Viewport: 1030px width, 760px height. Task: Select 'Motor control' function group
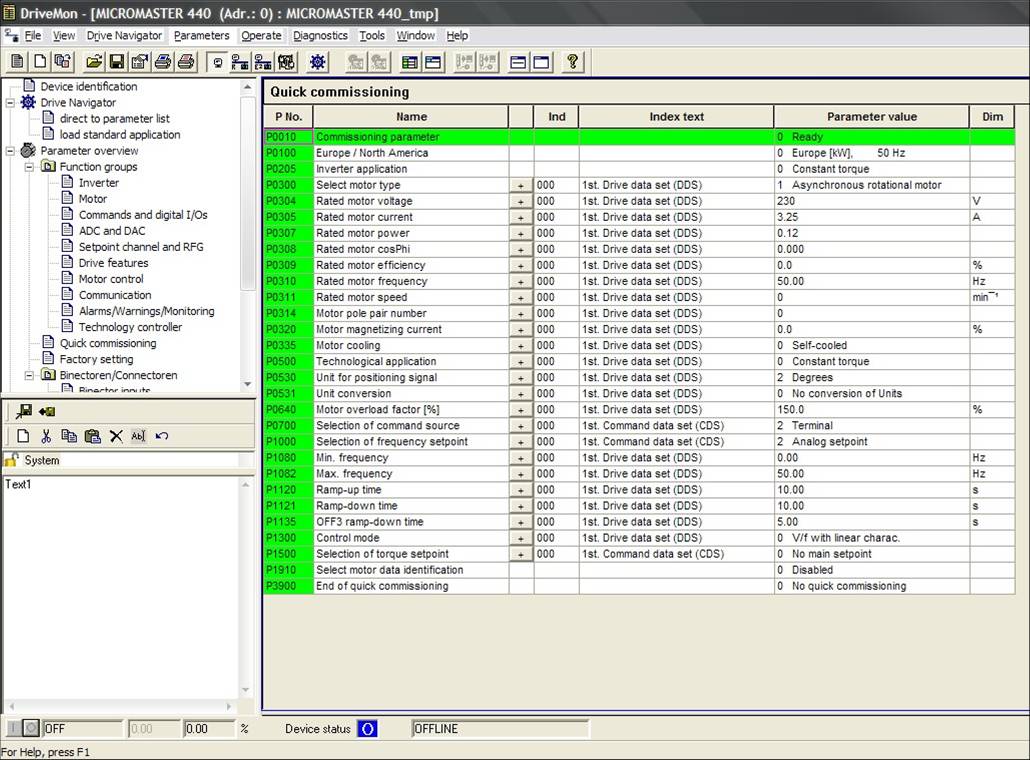click(111, 279)
